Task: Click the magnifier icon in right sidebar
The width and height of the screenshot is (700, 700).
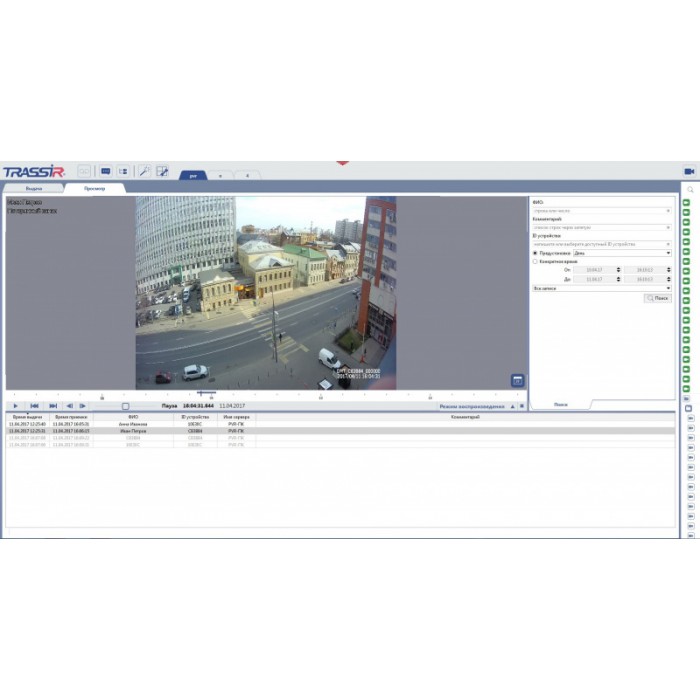Action: (689, 189)
